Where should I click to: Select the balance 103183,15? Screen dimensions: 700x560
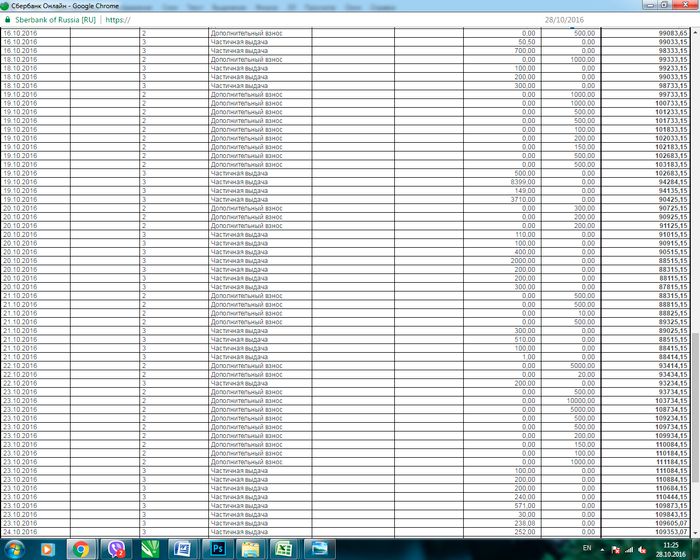click(671, 164)
